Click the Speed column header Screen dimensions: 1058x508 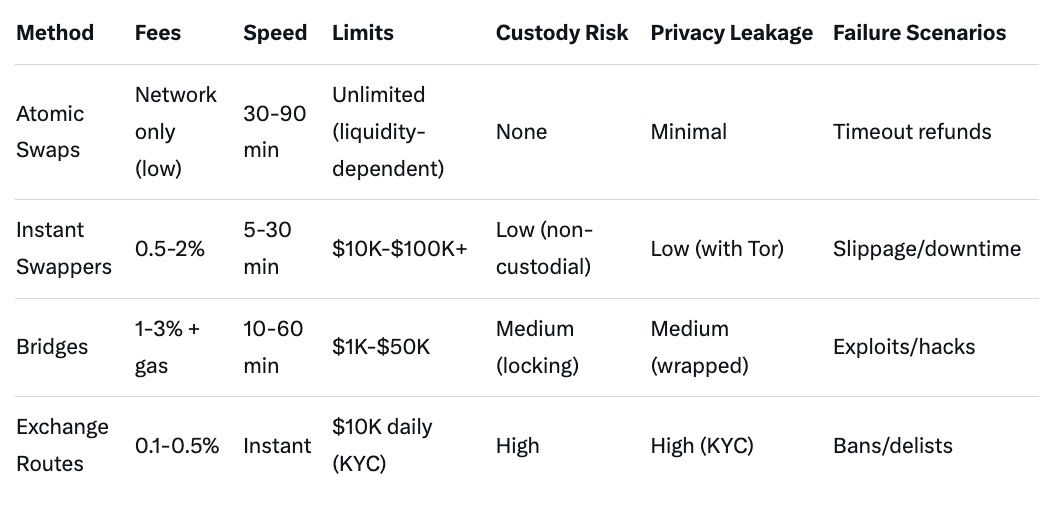tap(274, 32)
